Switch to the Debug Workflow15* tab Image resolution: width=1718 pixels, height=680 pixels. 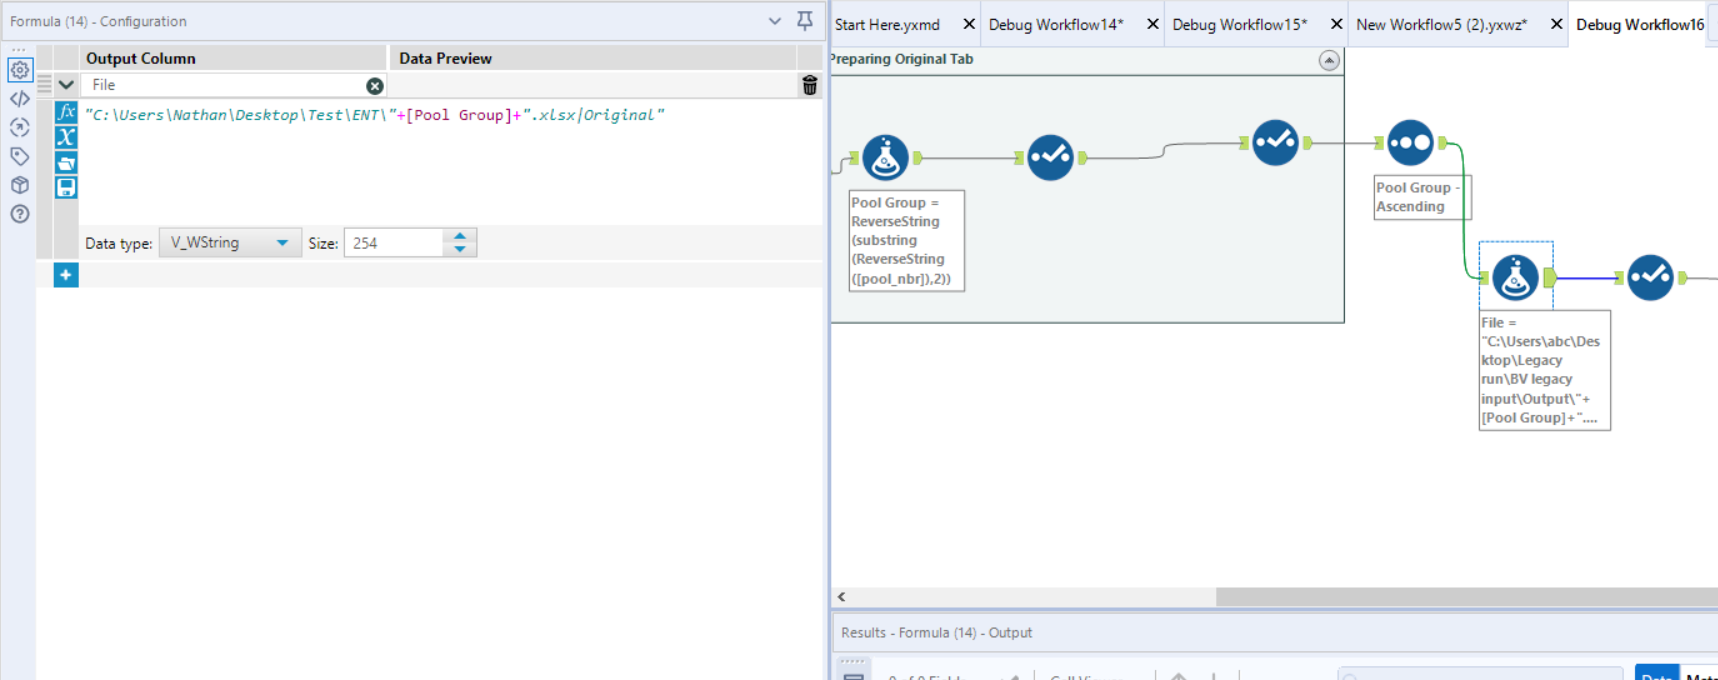(1239, 25)
